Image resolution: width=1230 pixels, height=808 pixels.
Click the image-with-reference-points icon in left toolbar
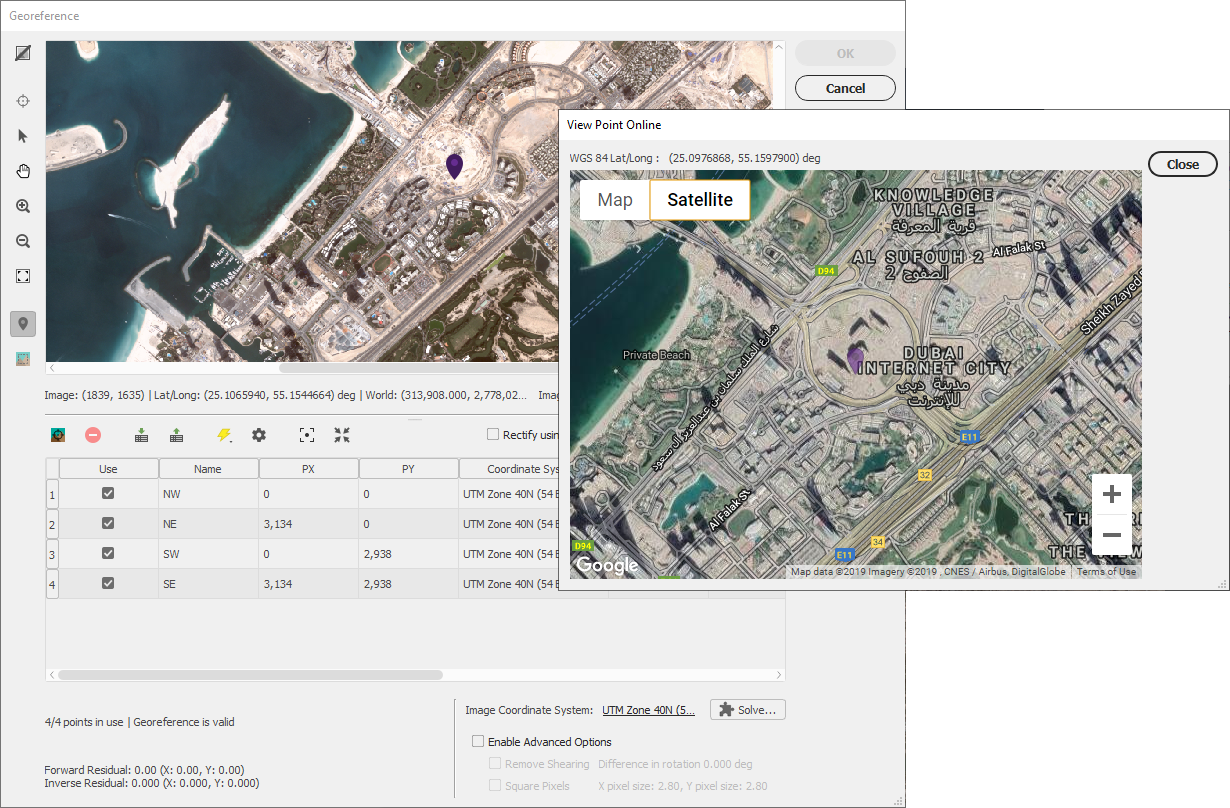click(x=23, y=359)
